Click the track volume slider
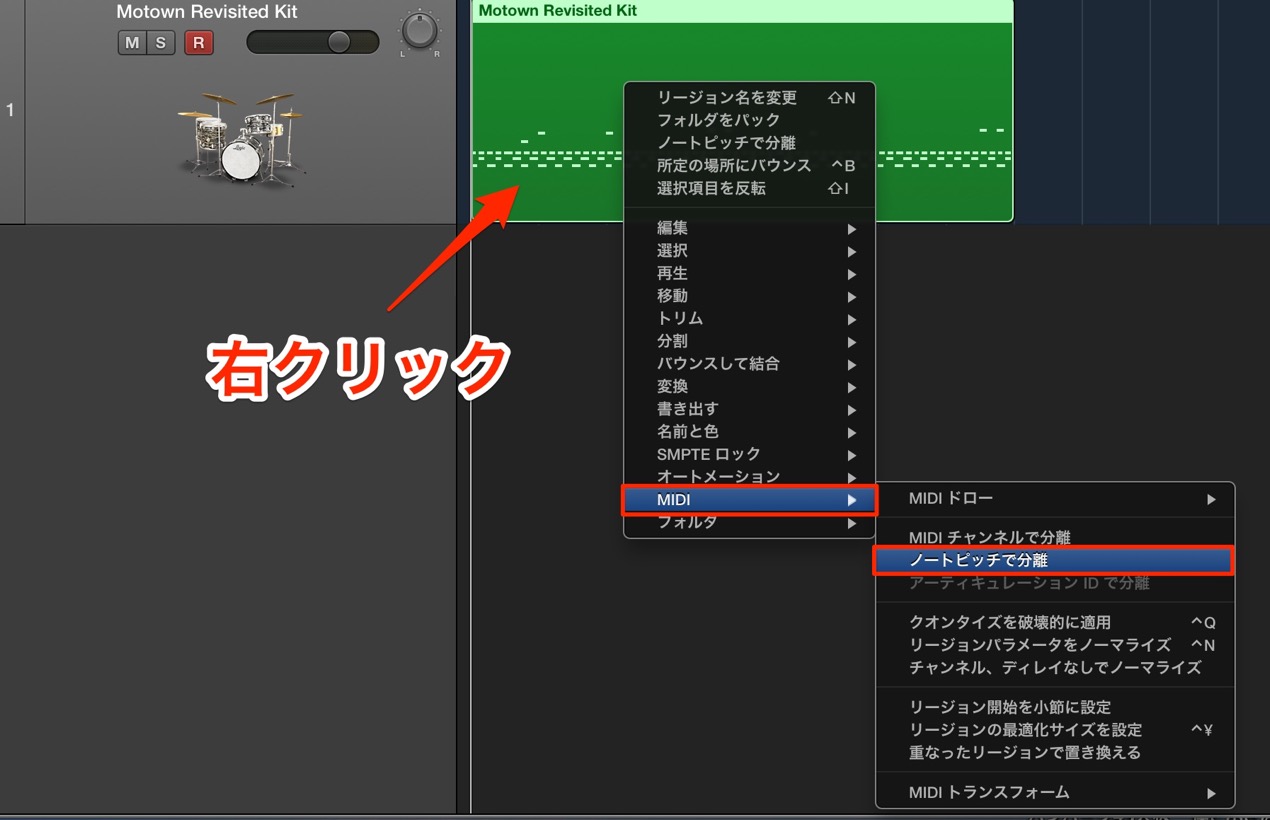Image resolution: width=1270 pixels, height=820 pixels. pyautogui.click(x=312, y=42)
